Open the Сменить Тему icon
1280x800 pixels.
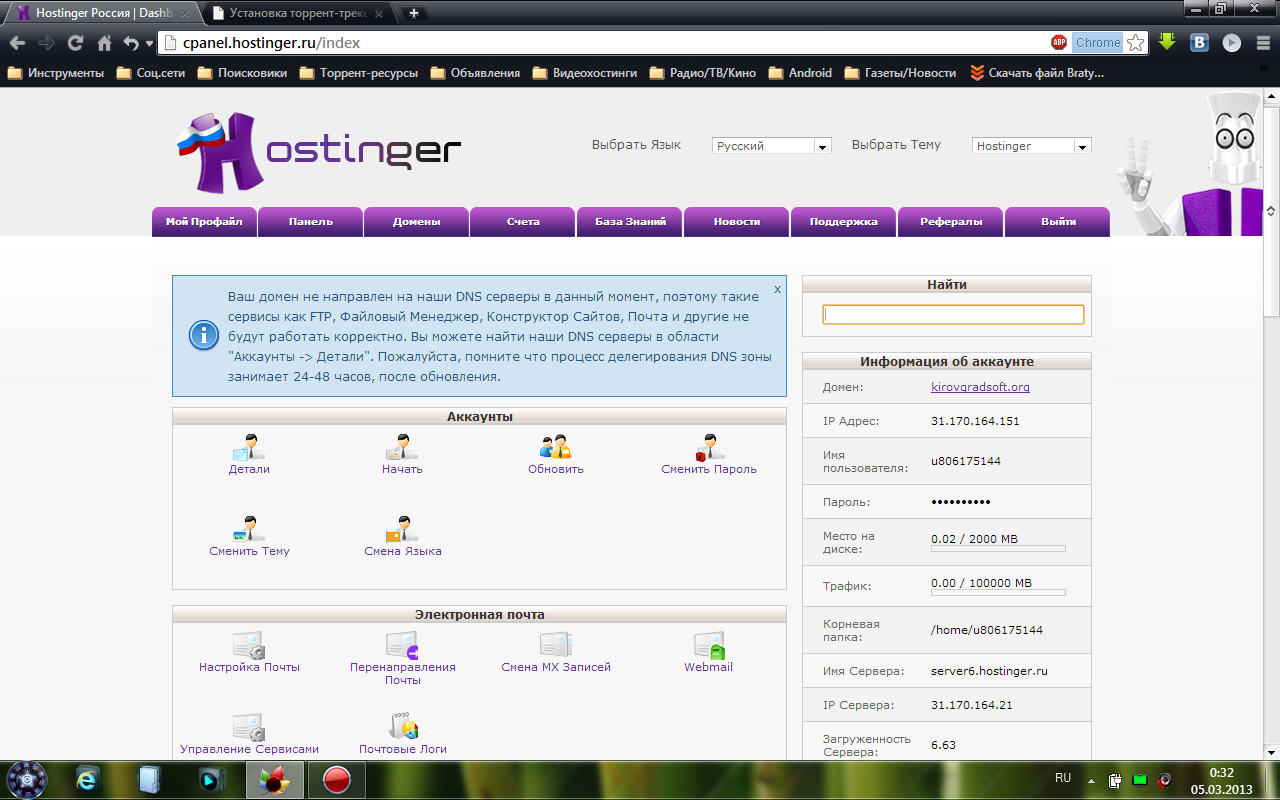tap(249, 529)
